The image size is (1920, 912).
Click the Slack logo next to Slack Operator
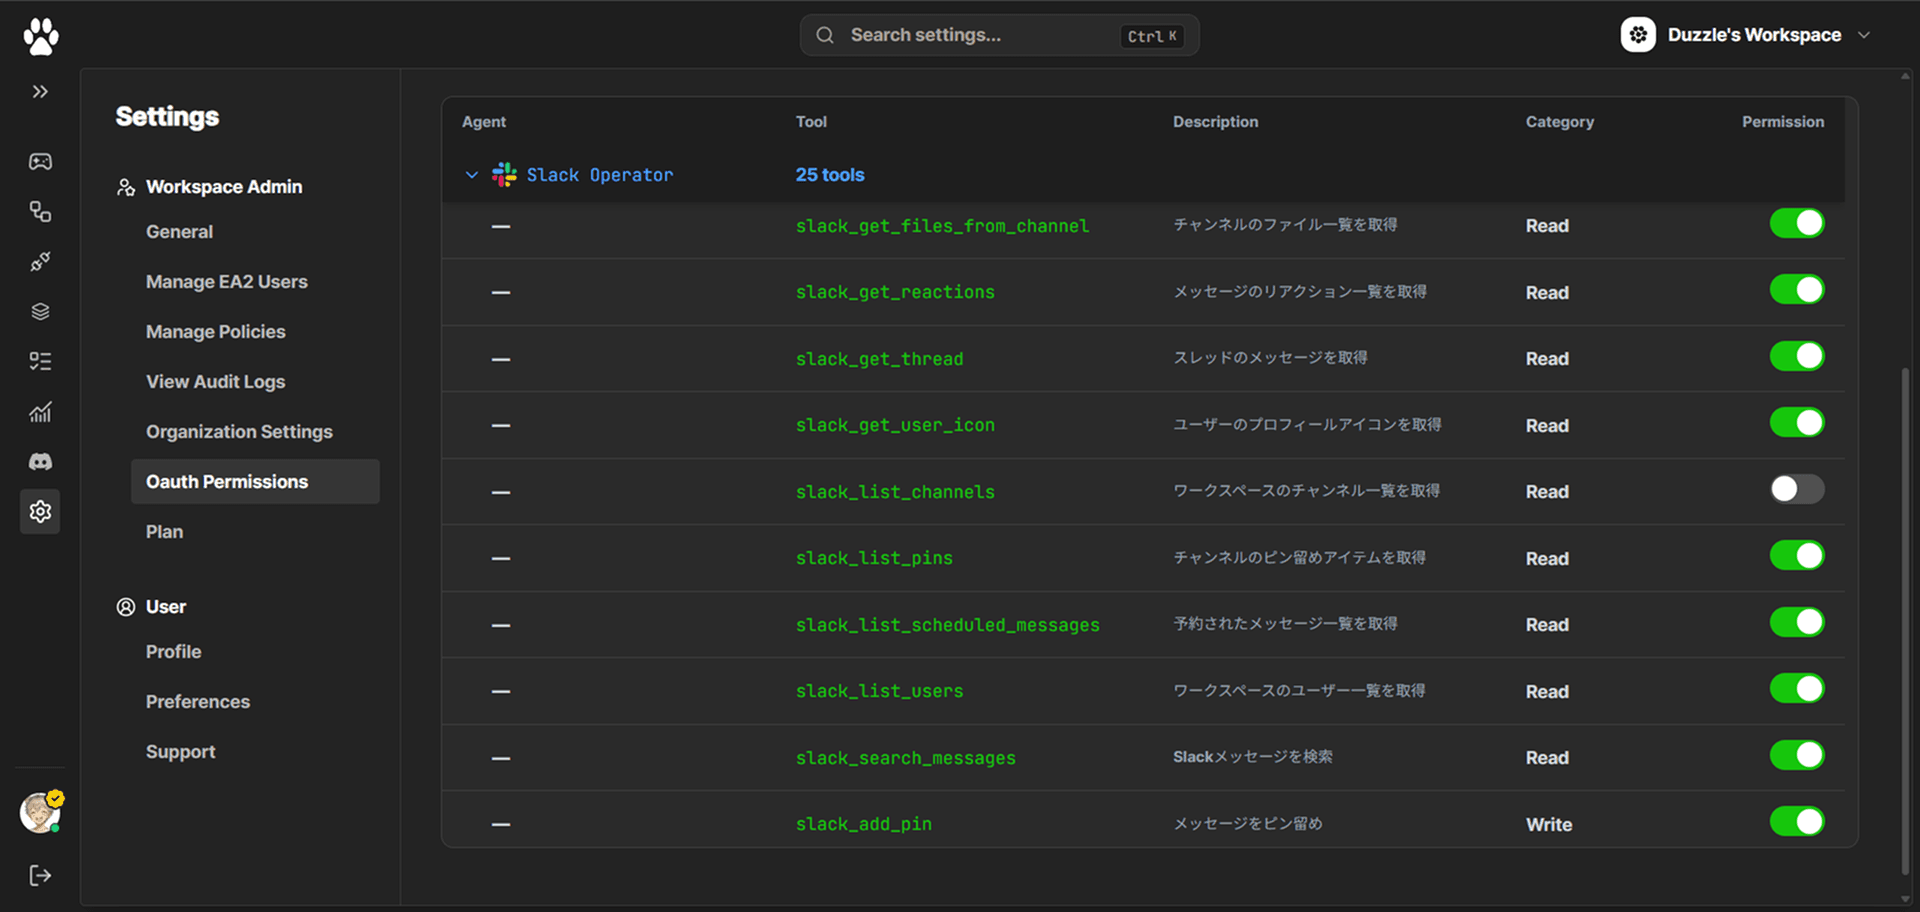pyautogui.click(x=504, y=174)
